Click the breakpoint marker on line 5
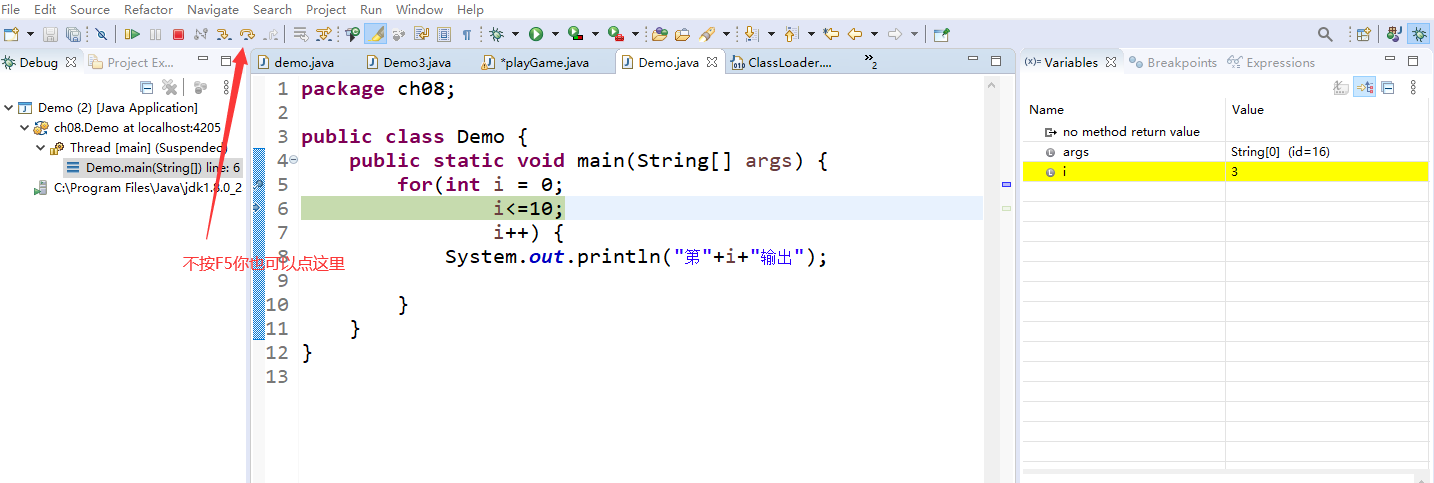 (x=258, y=185)
